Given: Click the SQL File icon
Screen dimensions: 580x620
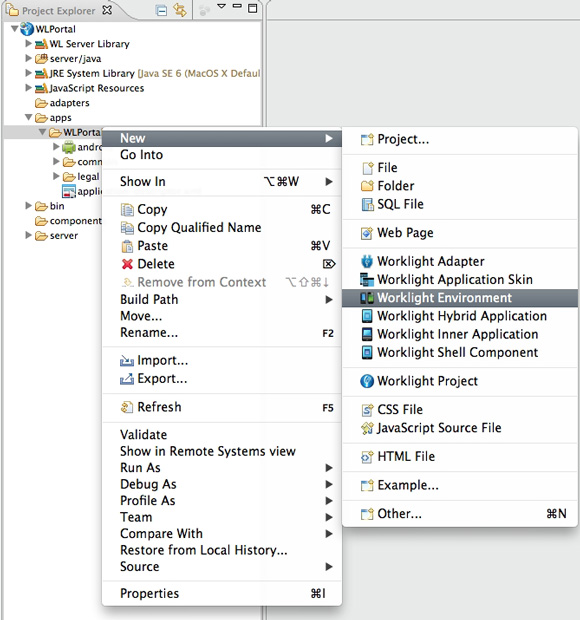Looking at the screenshot, I should (367, 204).
